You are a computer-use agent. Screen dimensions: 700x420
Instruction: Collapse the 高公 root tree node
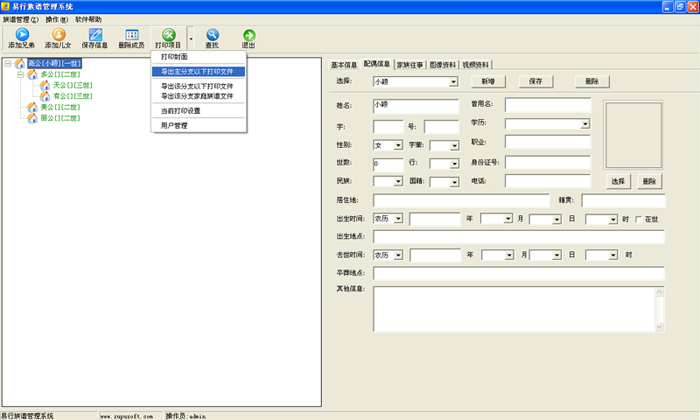(8, 64)
